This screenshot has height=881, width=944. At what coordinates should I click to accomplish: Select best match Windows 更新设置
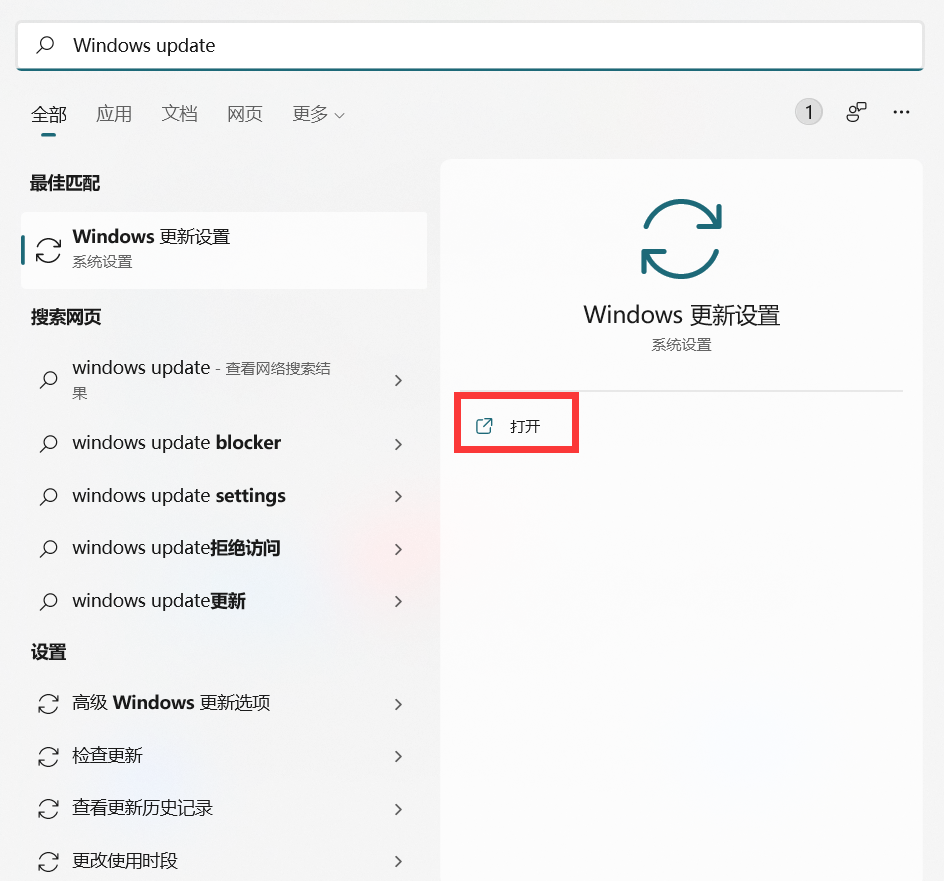[x=224, y=250]
